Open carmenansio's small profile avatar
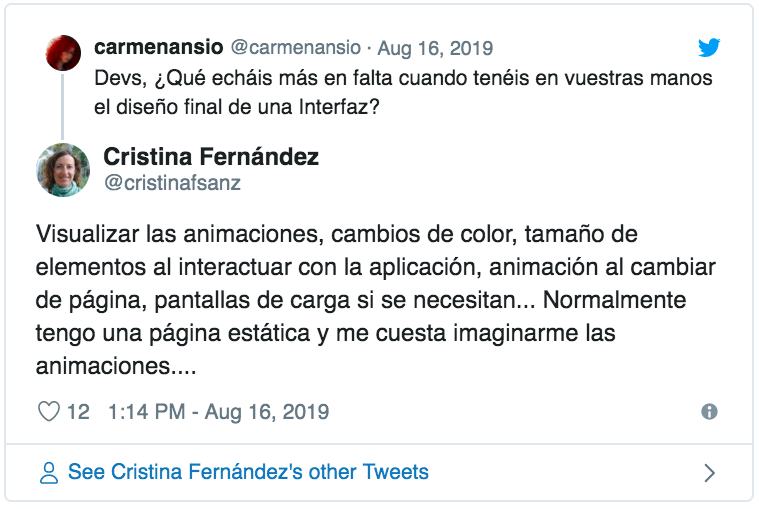 point(63,52)
